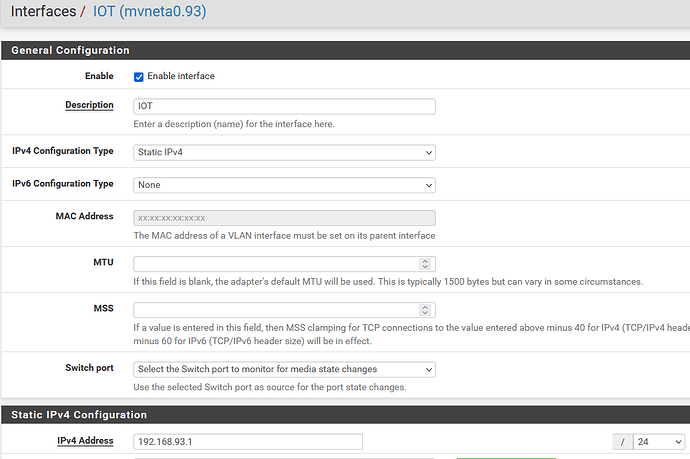Open the Switch port dropdown

coord(284,369)
